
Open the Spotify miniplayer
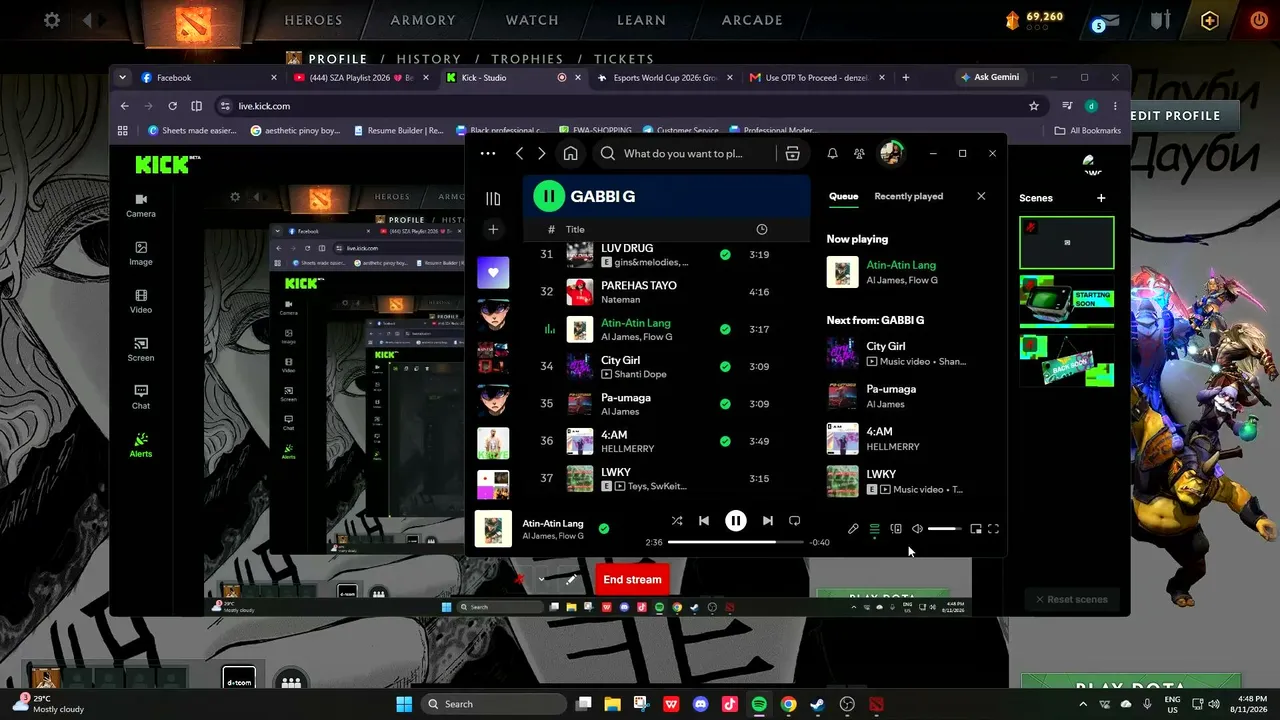(x=976, y=528)
